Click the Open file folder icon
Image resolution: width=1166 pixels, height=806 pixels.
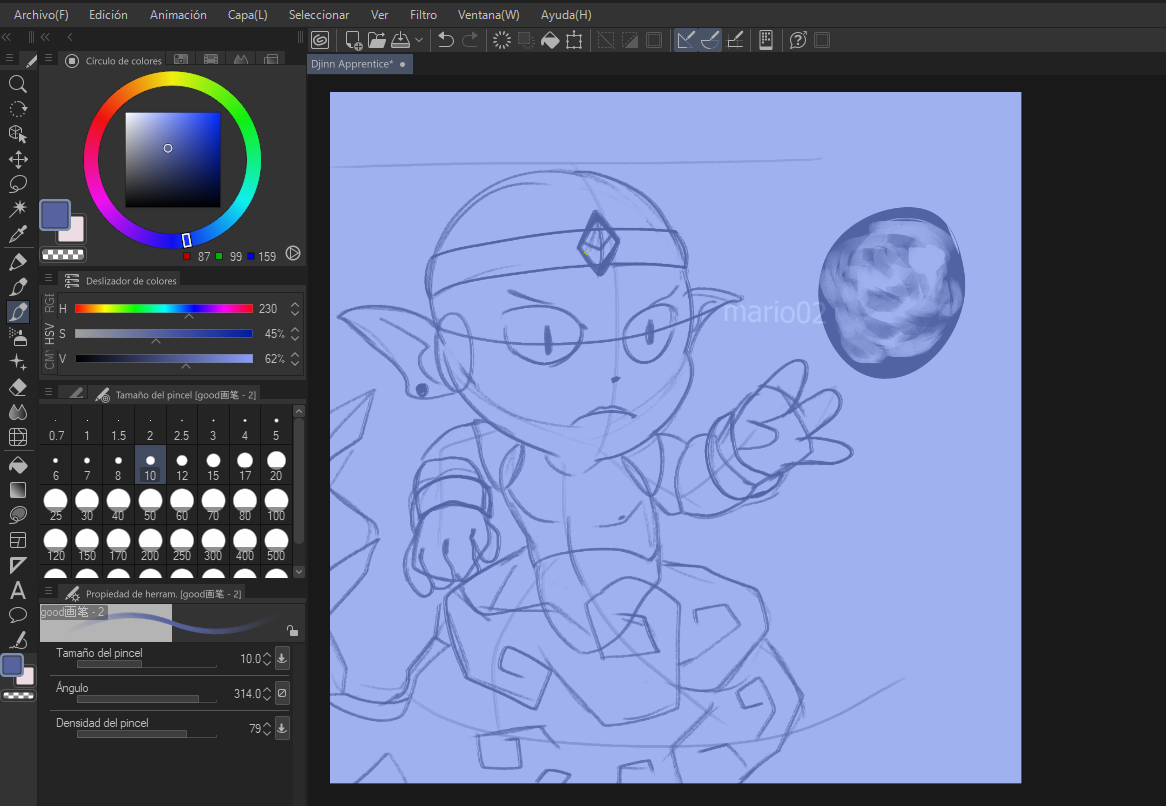point(376,40)
